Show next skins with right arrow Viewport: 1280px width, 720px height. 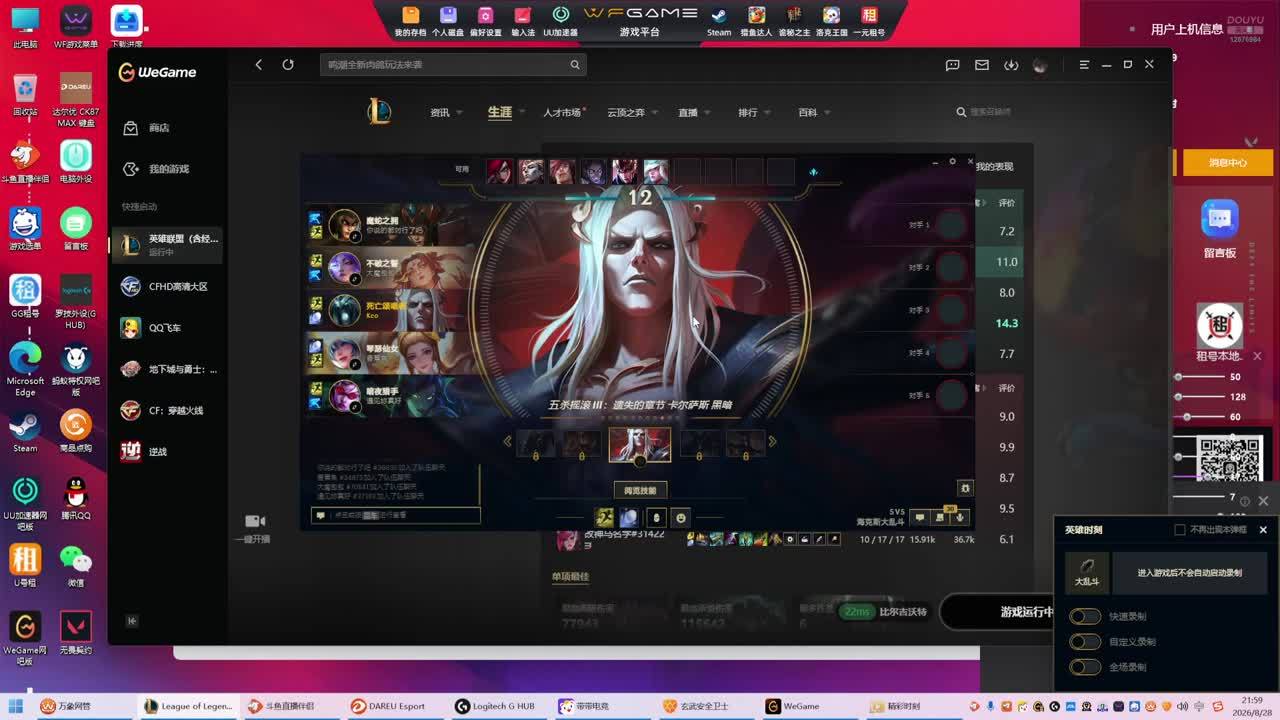click(x=772, y=442)
